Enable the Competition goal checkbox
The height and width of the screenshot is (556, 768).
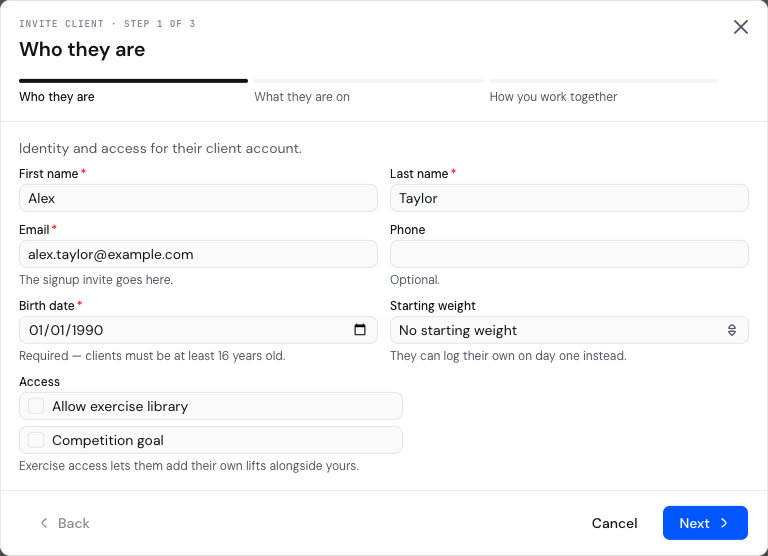tap(36, 440)
